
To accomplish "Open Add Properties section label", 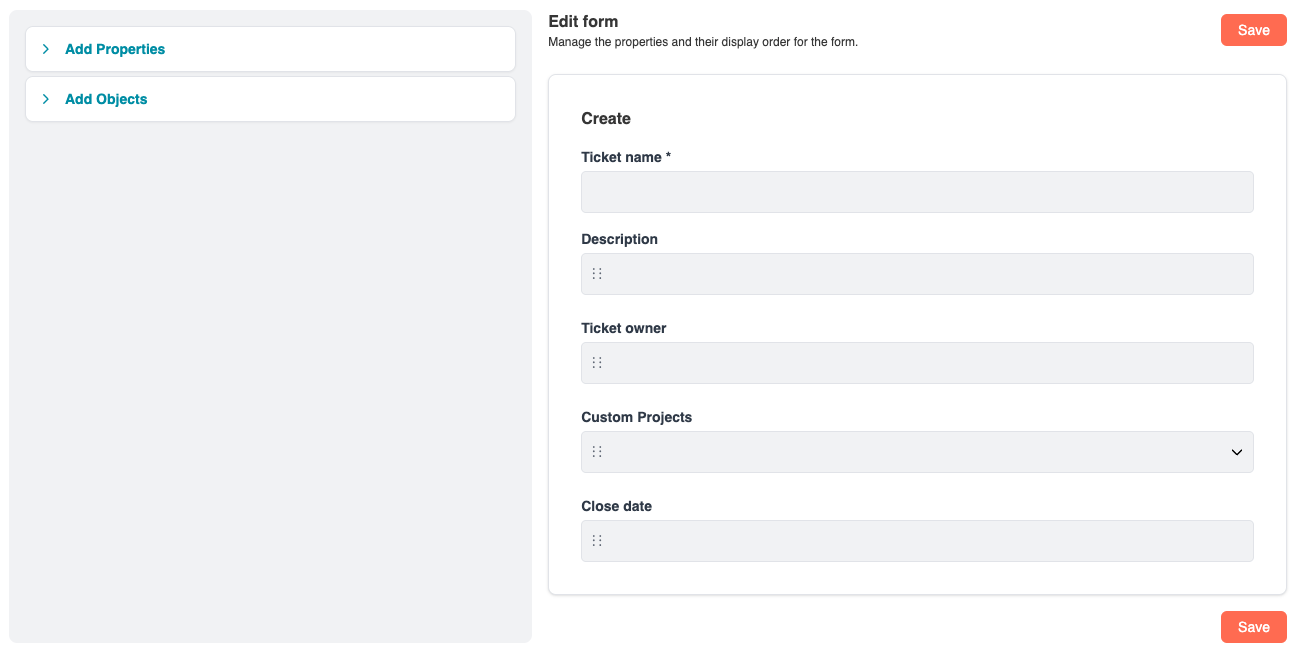I will [115, 49].
